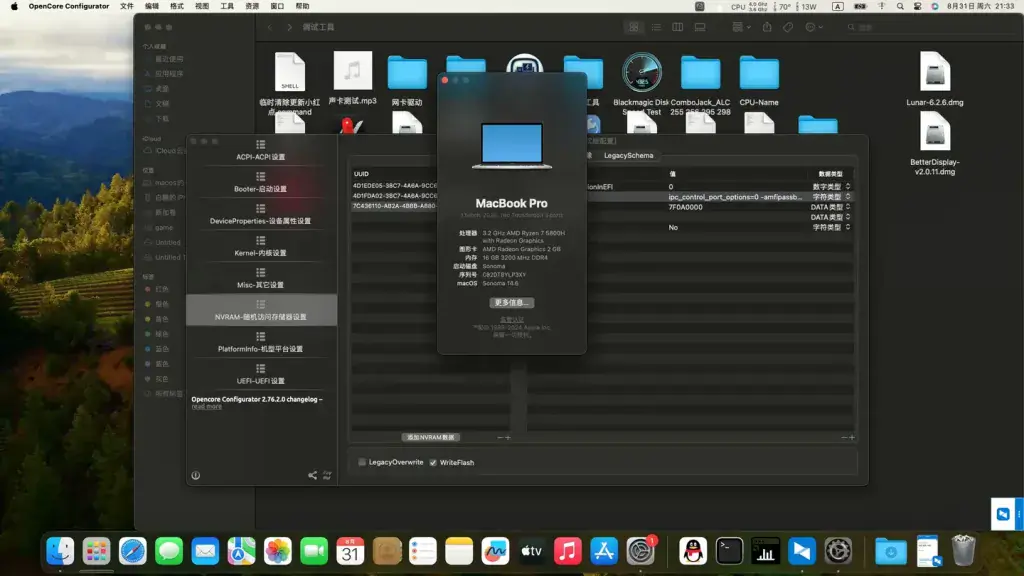Open the 工具 menu in the menu bar
The width and height of the screenshot is (1024, 576).
tap(227, 7)
